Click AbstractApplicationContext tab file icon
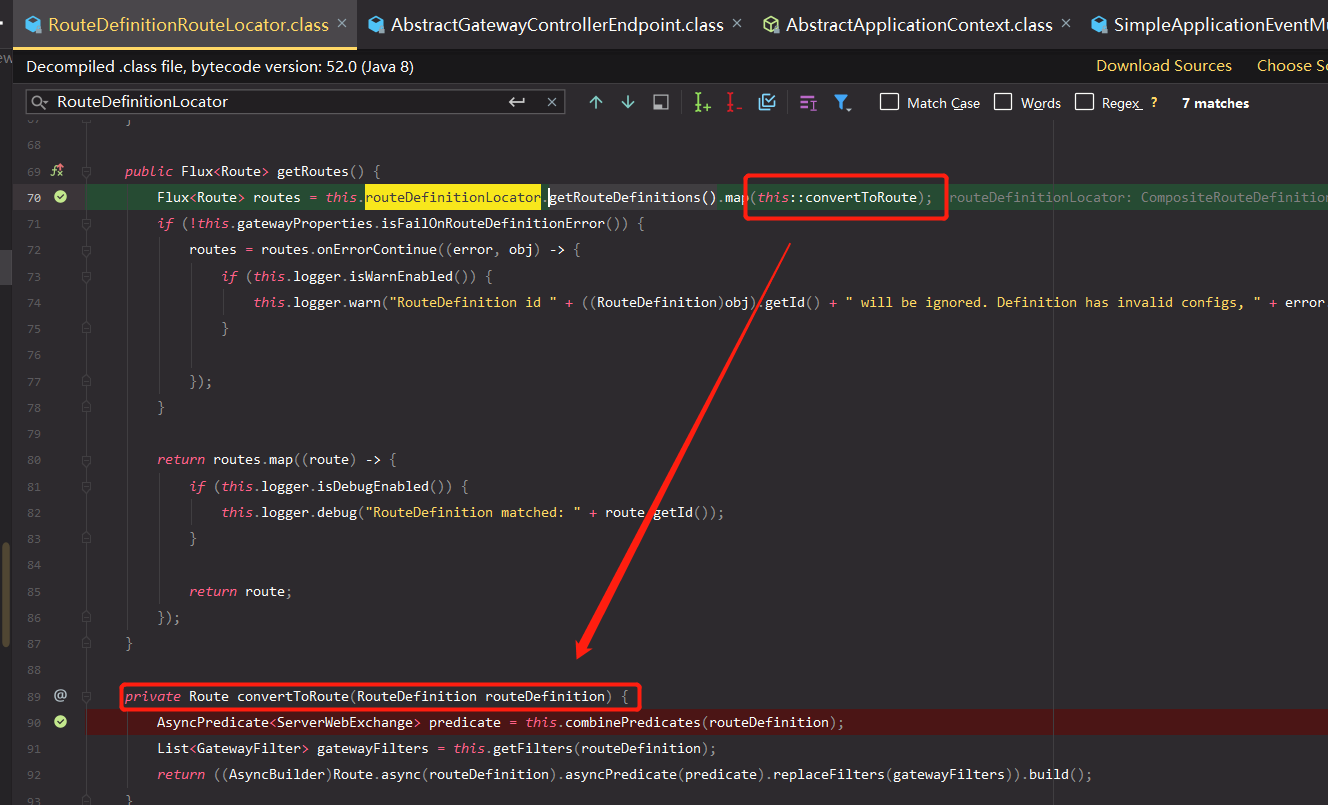Viewport: 1328px width, 805px height. [x=771, y=24]
